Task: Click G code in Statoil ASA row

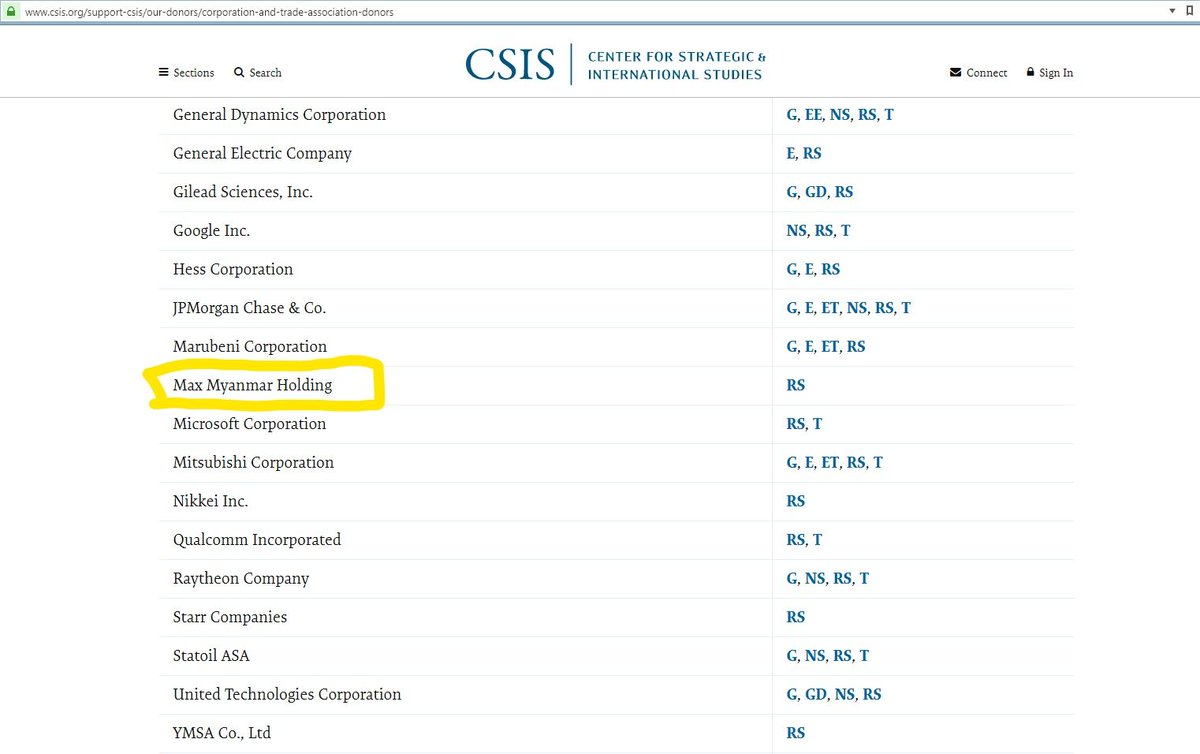Action: (792, 656)
